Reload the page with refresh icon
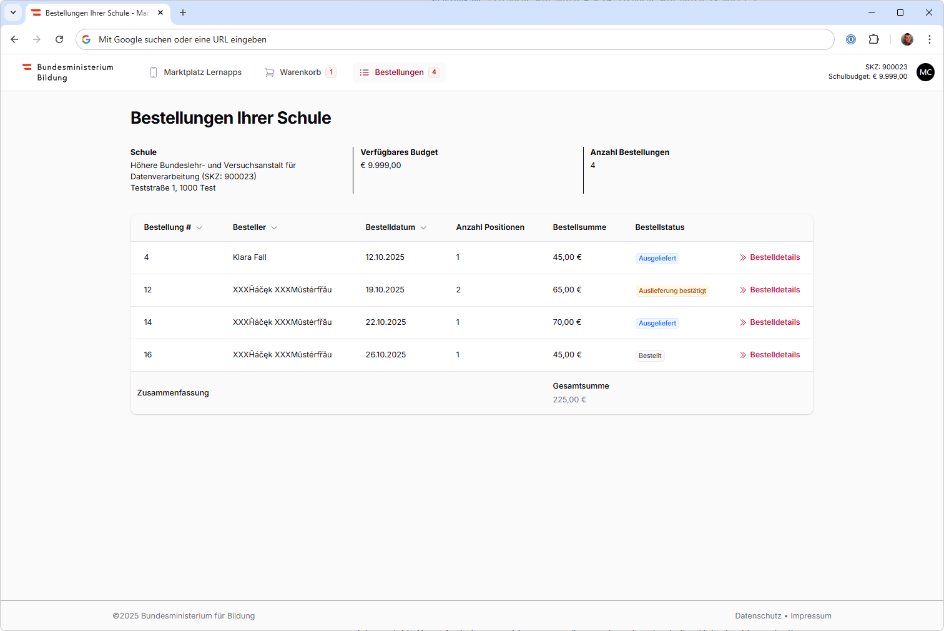Viewport: 944px width, 631px height. pyautogui.click(x=59, y=39)
